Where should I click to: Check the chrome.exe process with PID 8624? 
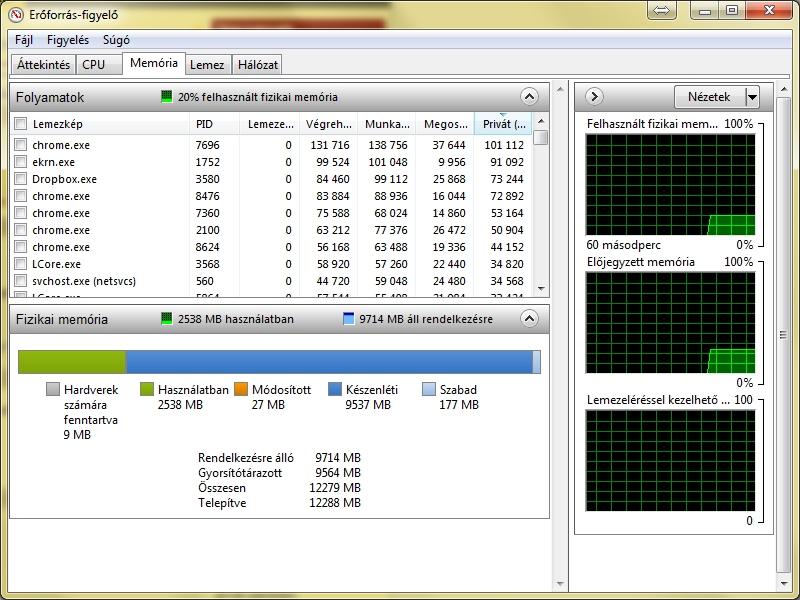(x=20, y=246)
